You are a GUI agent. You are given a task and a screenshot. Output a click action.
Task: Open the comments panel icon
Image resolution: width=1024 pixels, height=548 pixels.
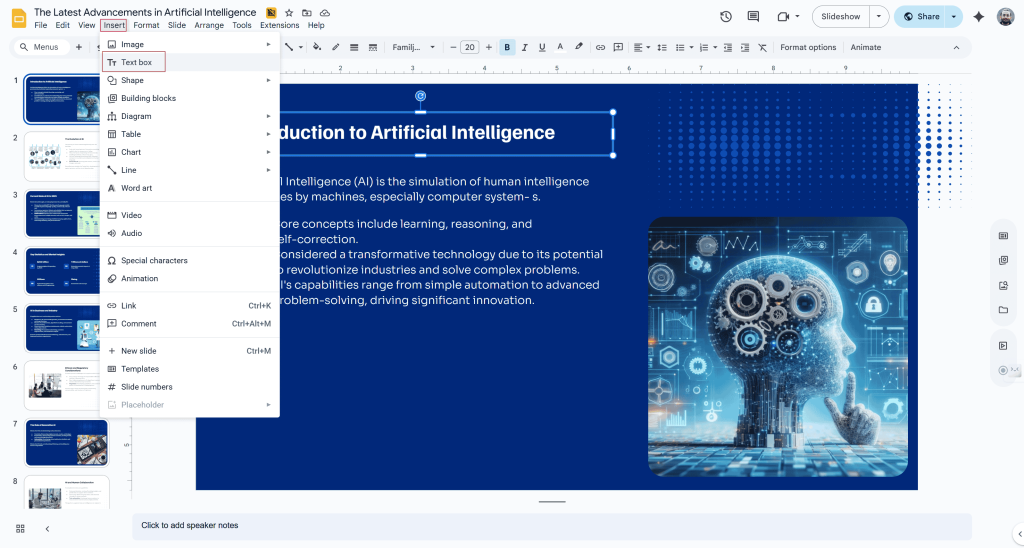coord(753,16)
